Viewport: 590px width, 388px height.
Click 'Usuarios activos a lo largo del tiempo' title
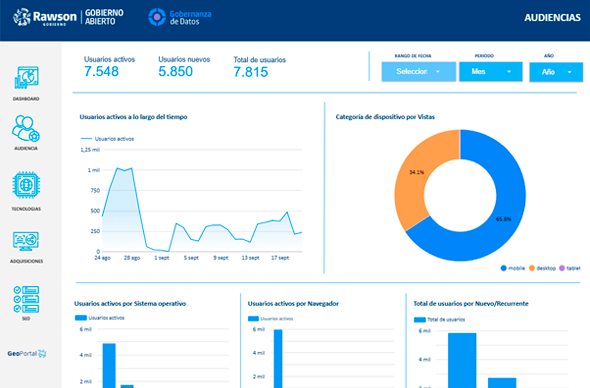(133, 117)
